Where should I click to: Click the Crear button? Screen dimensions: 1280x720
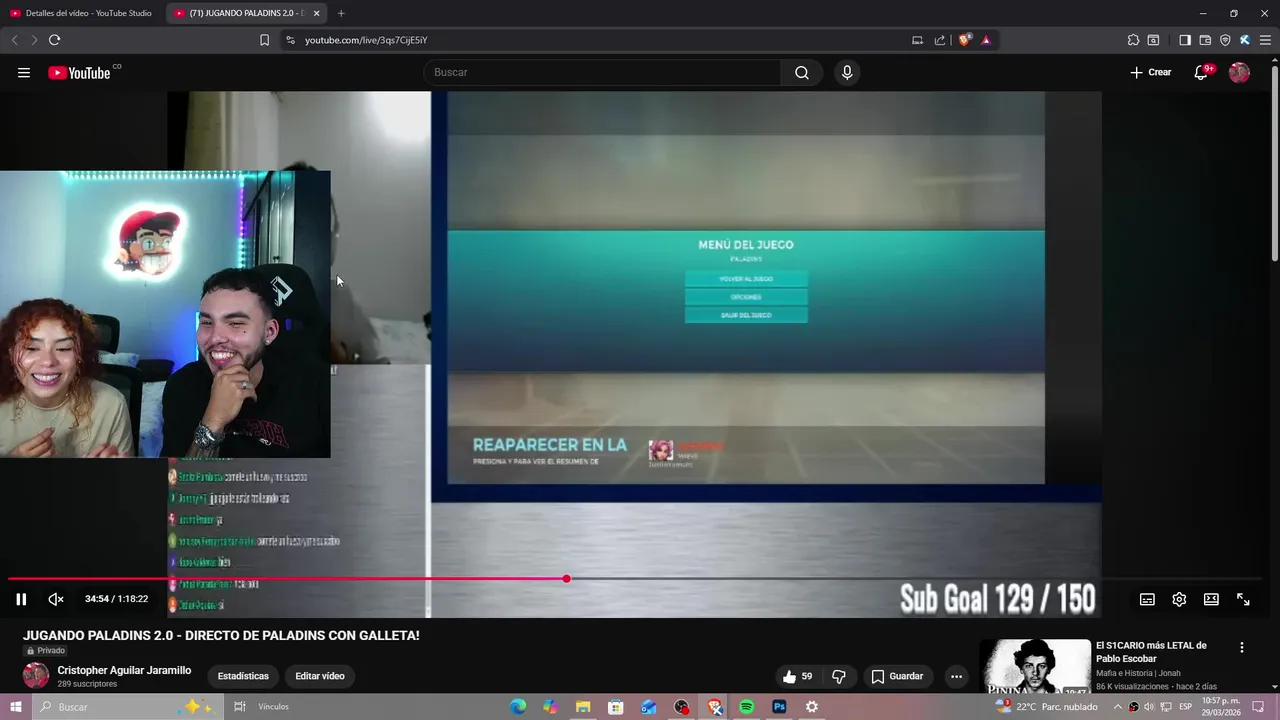coord(1151,72)
